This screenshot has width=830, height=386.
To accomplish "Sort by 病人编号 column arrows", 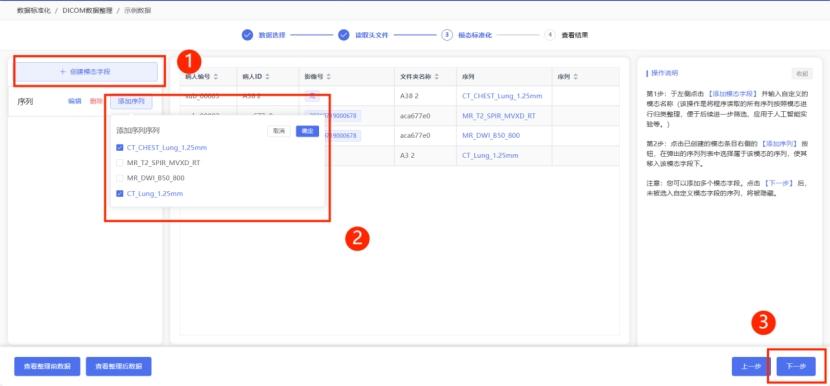I will click(216, 77).
